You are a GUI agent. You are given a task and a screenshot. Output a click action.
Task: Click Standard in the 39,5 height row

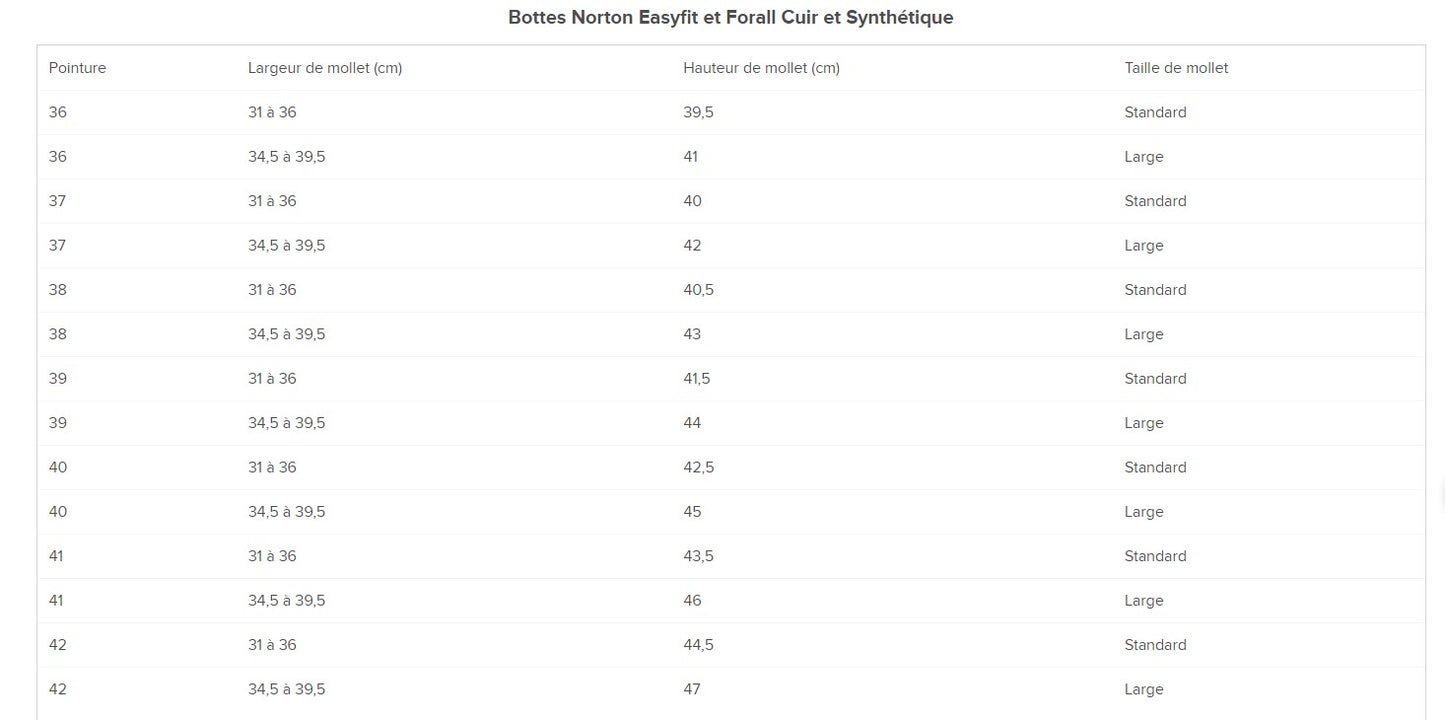pos(1155,112)
